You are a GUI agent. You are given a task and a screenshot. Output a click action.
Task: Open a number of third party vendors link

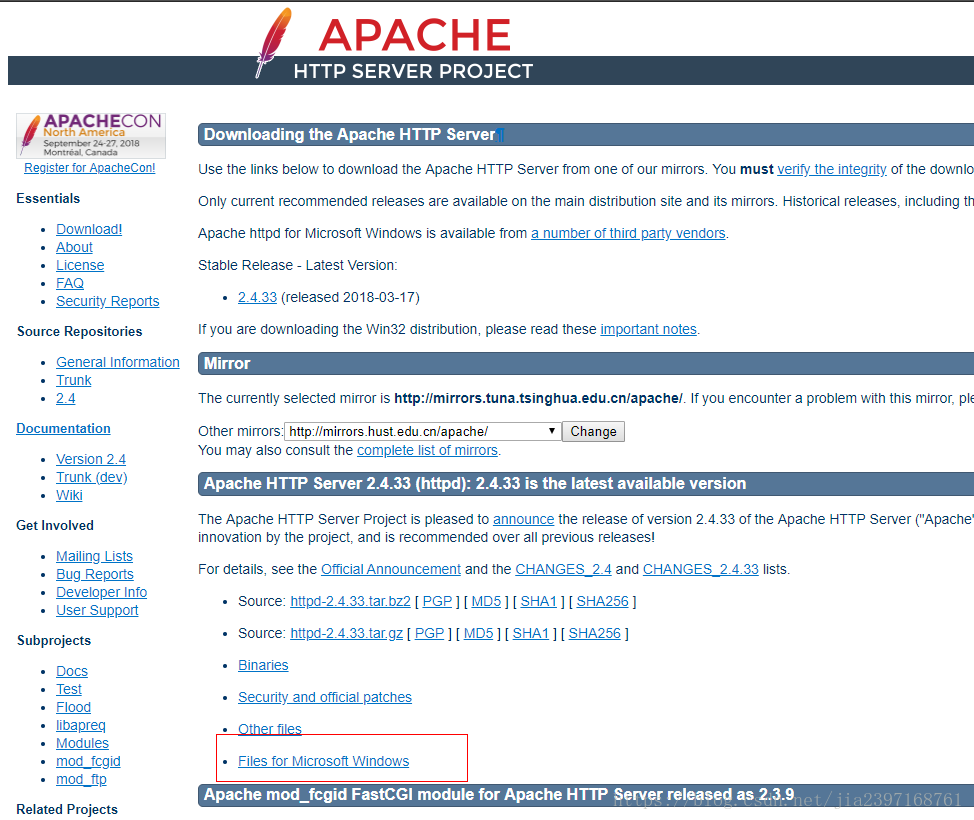[628, 234]
